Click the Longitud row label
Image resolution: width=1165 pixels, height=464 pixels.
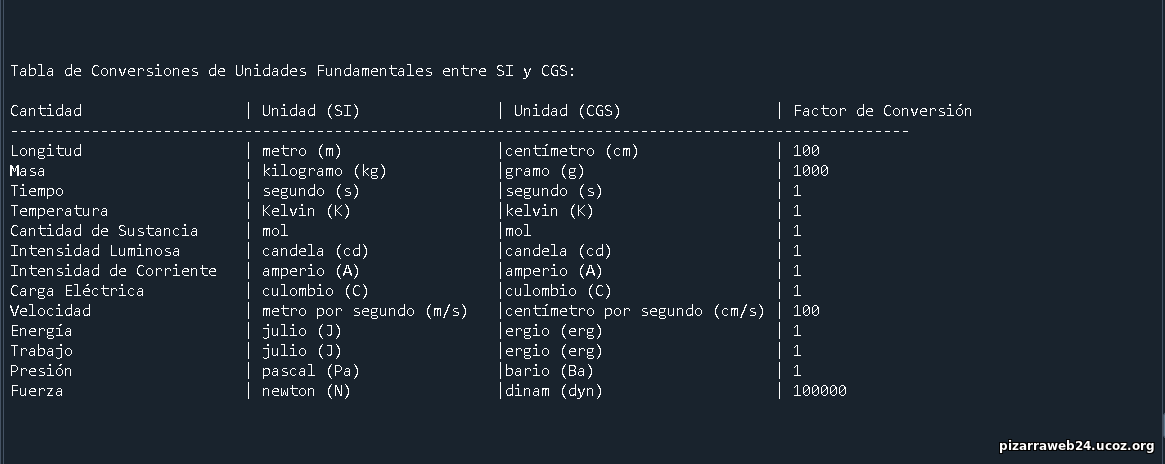(46, 151)
